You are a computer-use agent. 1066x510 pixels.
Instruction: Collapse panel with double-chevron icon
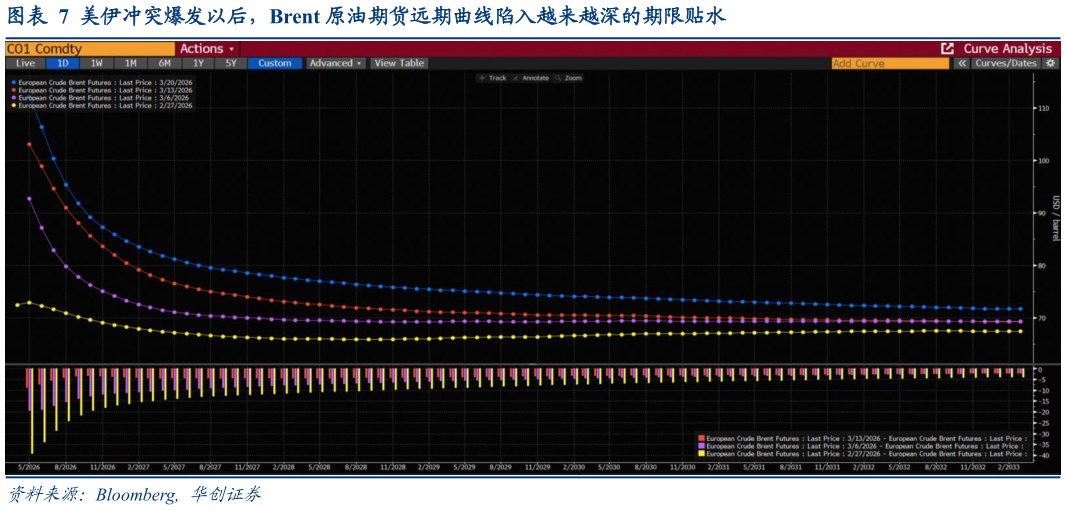(961, 63)
